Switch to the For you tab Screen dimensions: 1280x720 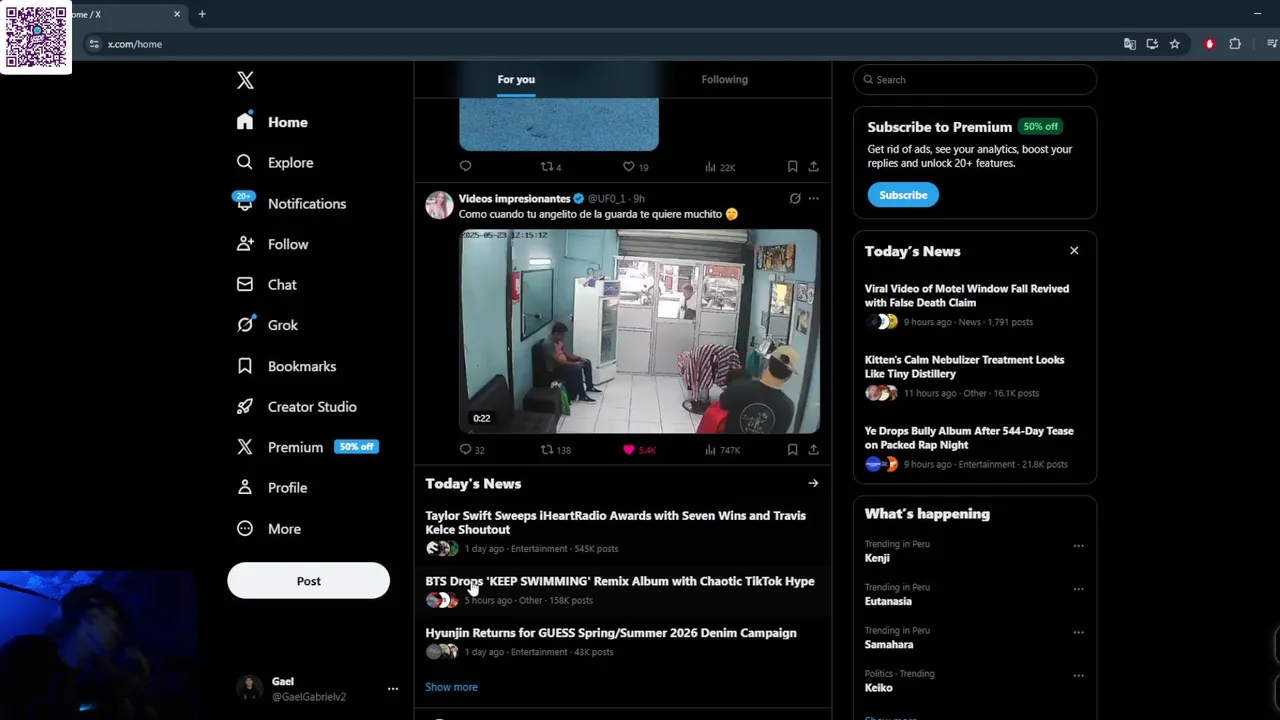tap(516, 79)
